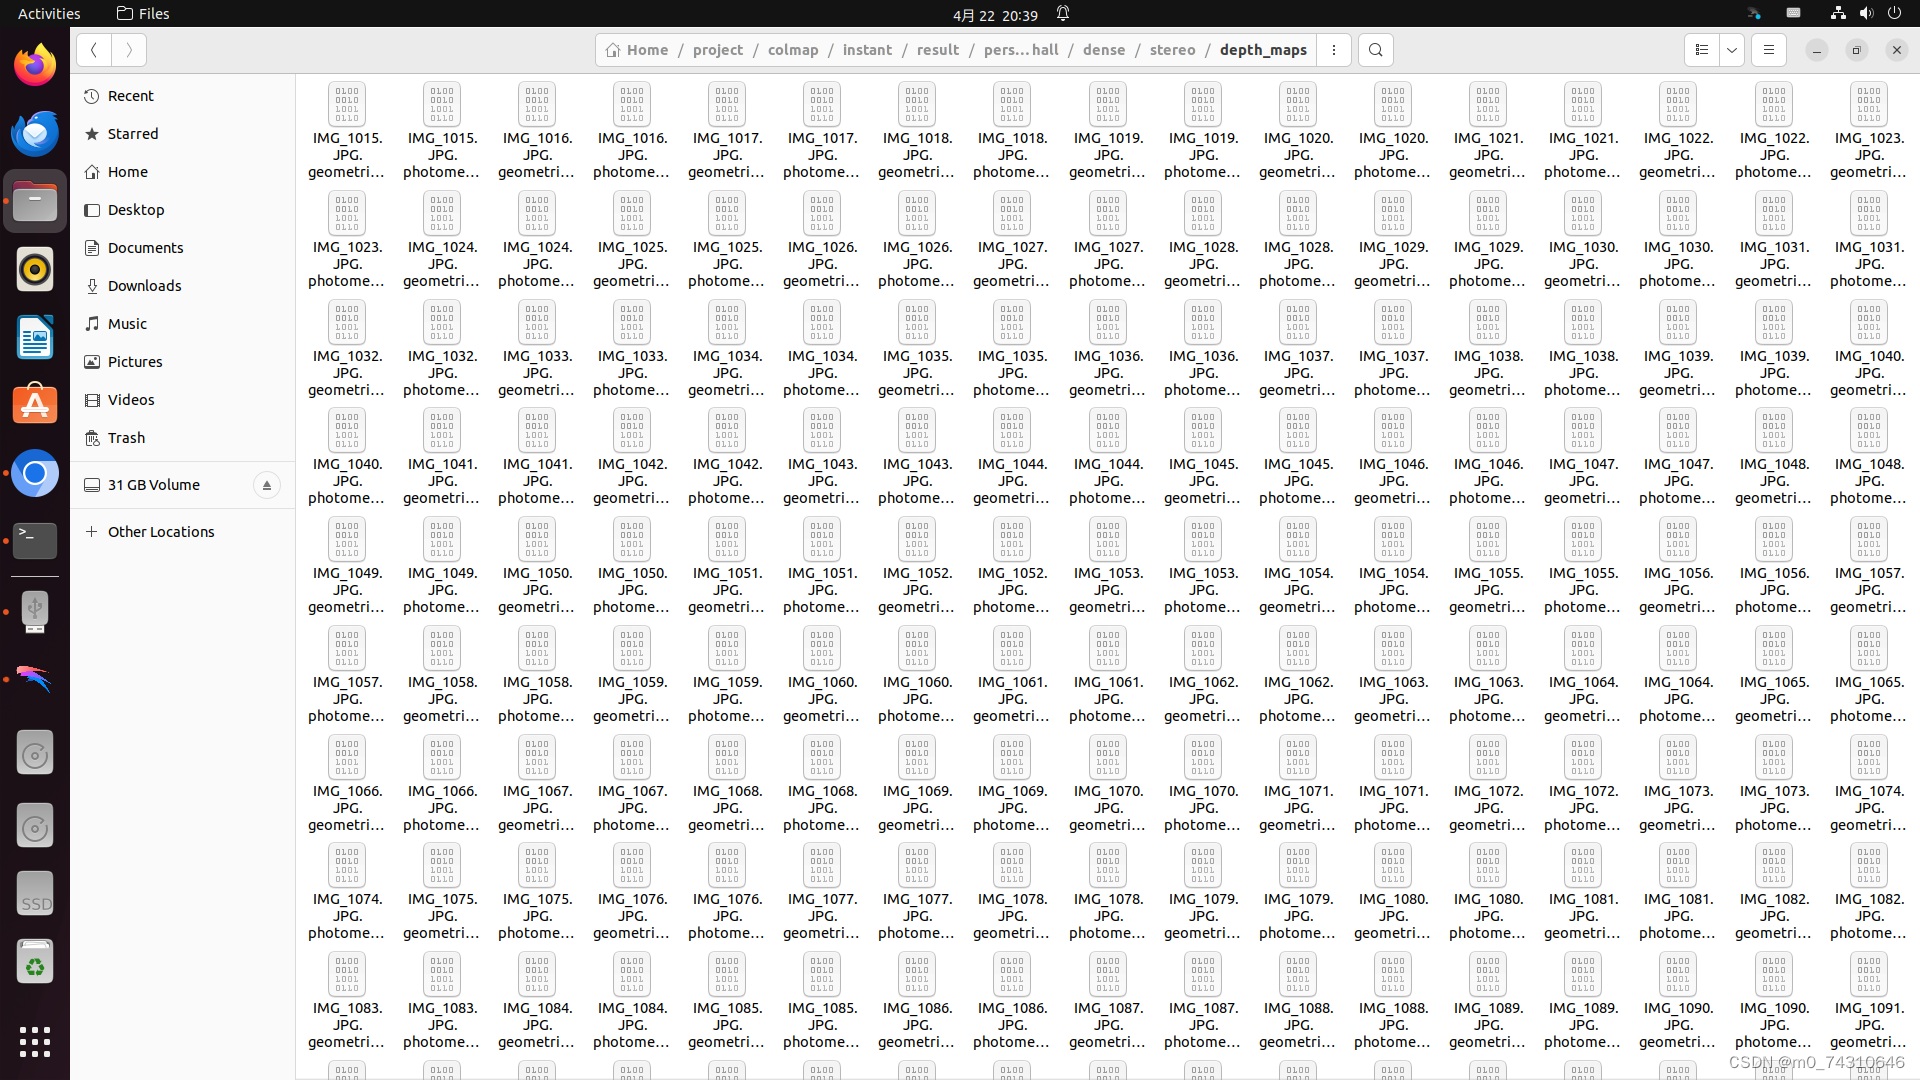The height and width of the screenshot is (1080, 1920).
Task: Go back with the left arrow button
Action: (x=93, y=50)
